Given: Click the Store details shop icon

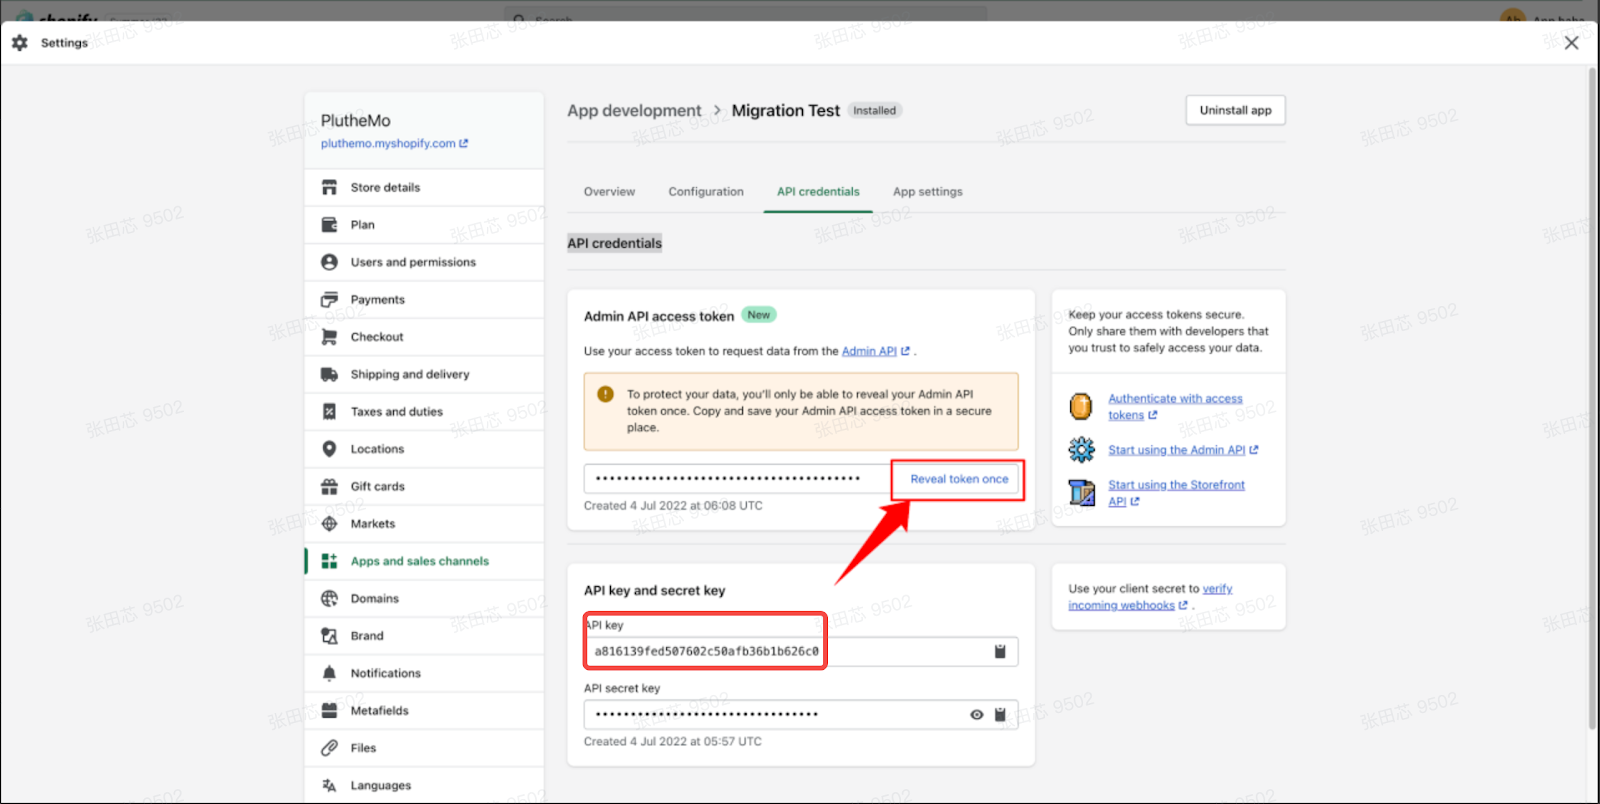Looking at the screenshot, I should click(329, 187).
